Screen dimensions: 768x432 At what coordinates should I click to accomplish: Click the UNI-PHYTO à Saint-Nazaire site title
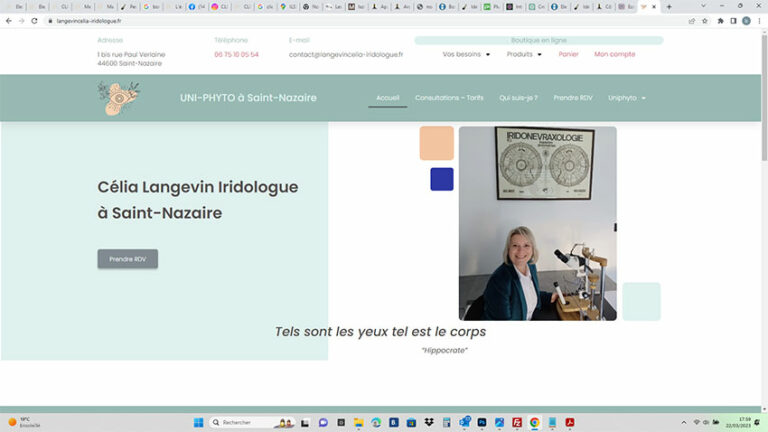[x=248, y=98]
